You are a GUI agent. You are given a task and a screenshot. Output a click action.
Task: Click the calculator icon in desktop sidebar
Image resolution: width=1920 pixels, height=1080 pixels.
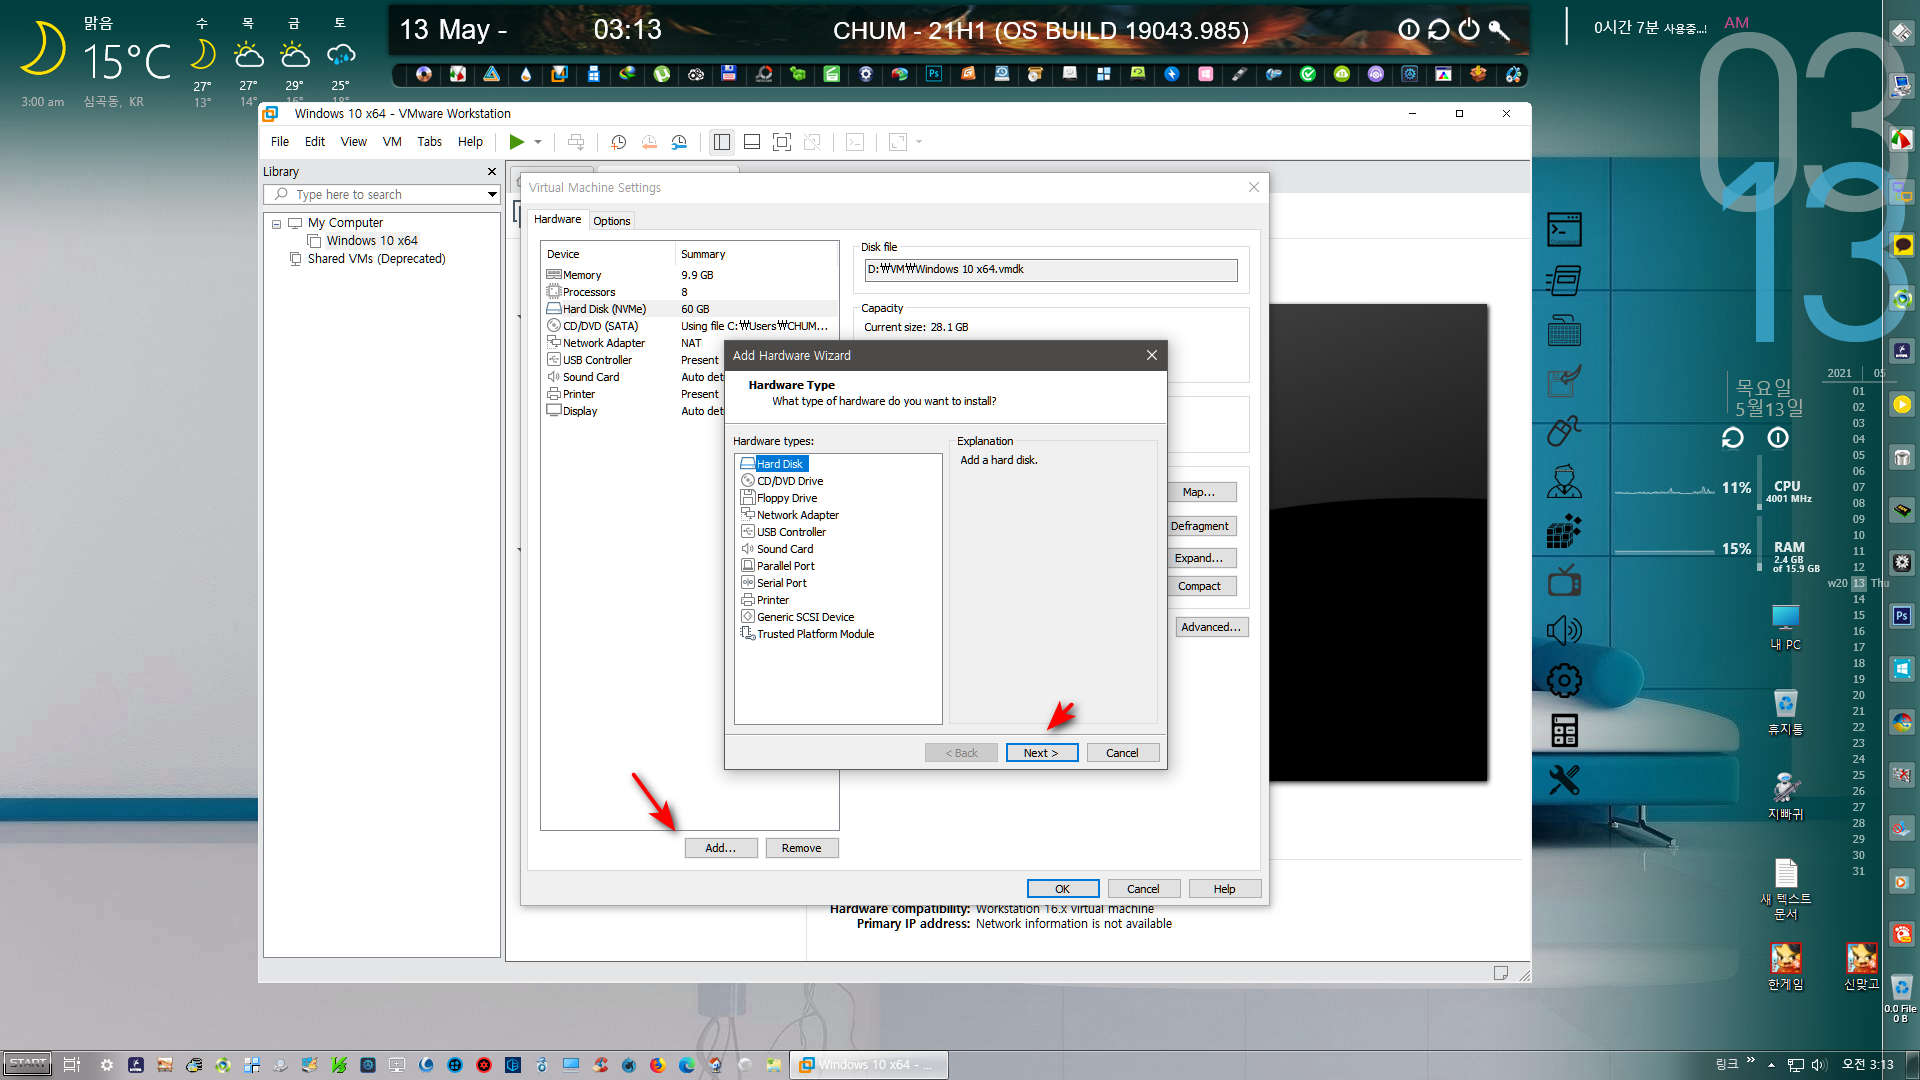(1564, 731)
